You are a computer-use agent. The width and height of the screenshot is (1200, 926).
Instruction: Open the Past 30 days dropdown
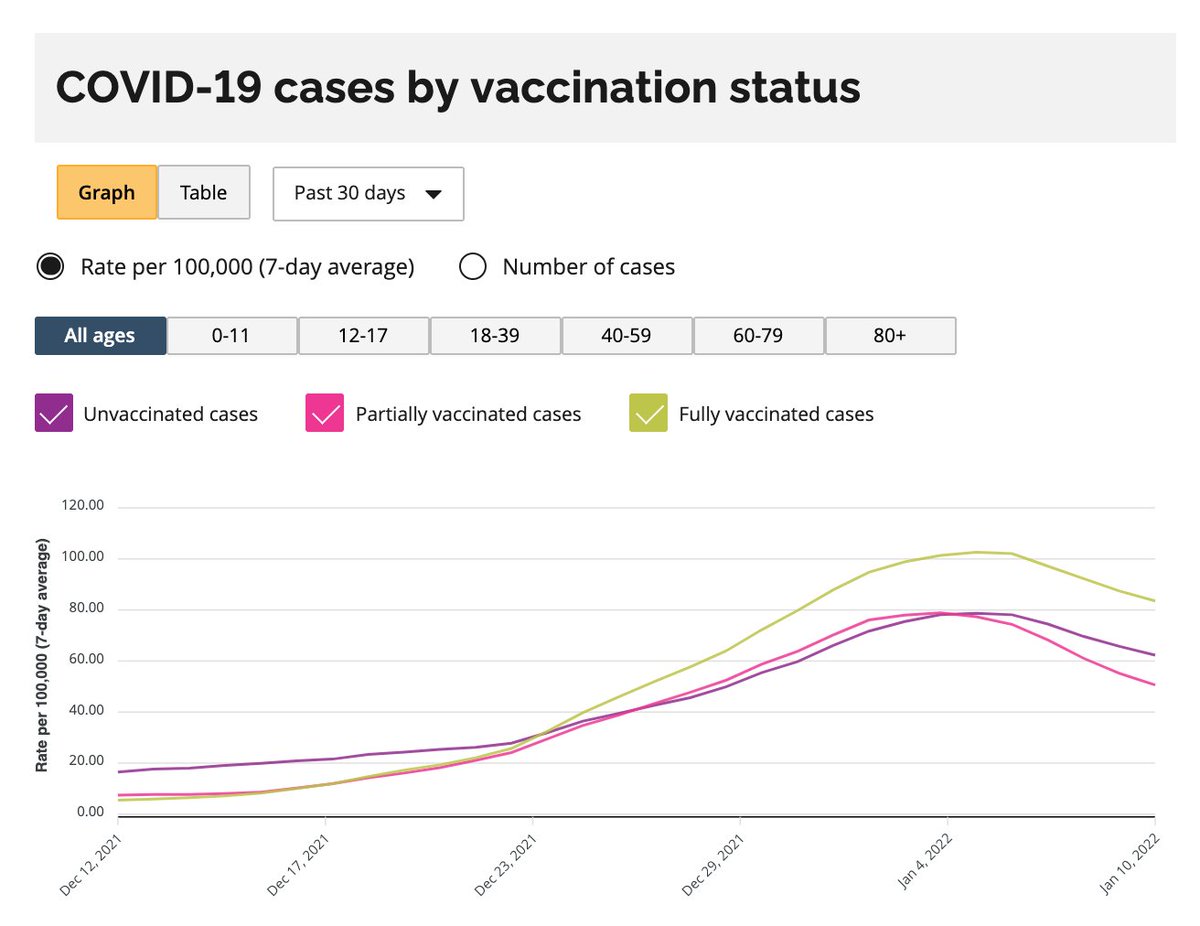(x=368, y=193)
